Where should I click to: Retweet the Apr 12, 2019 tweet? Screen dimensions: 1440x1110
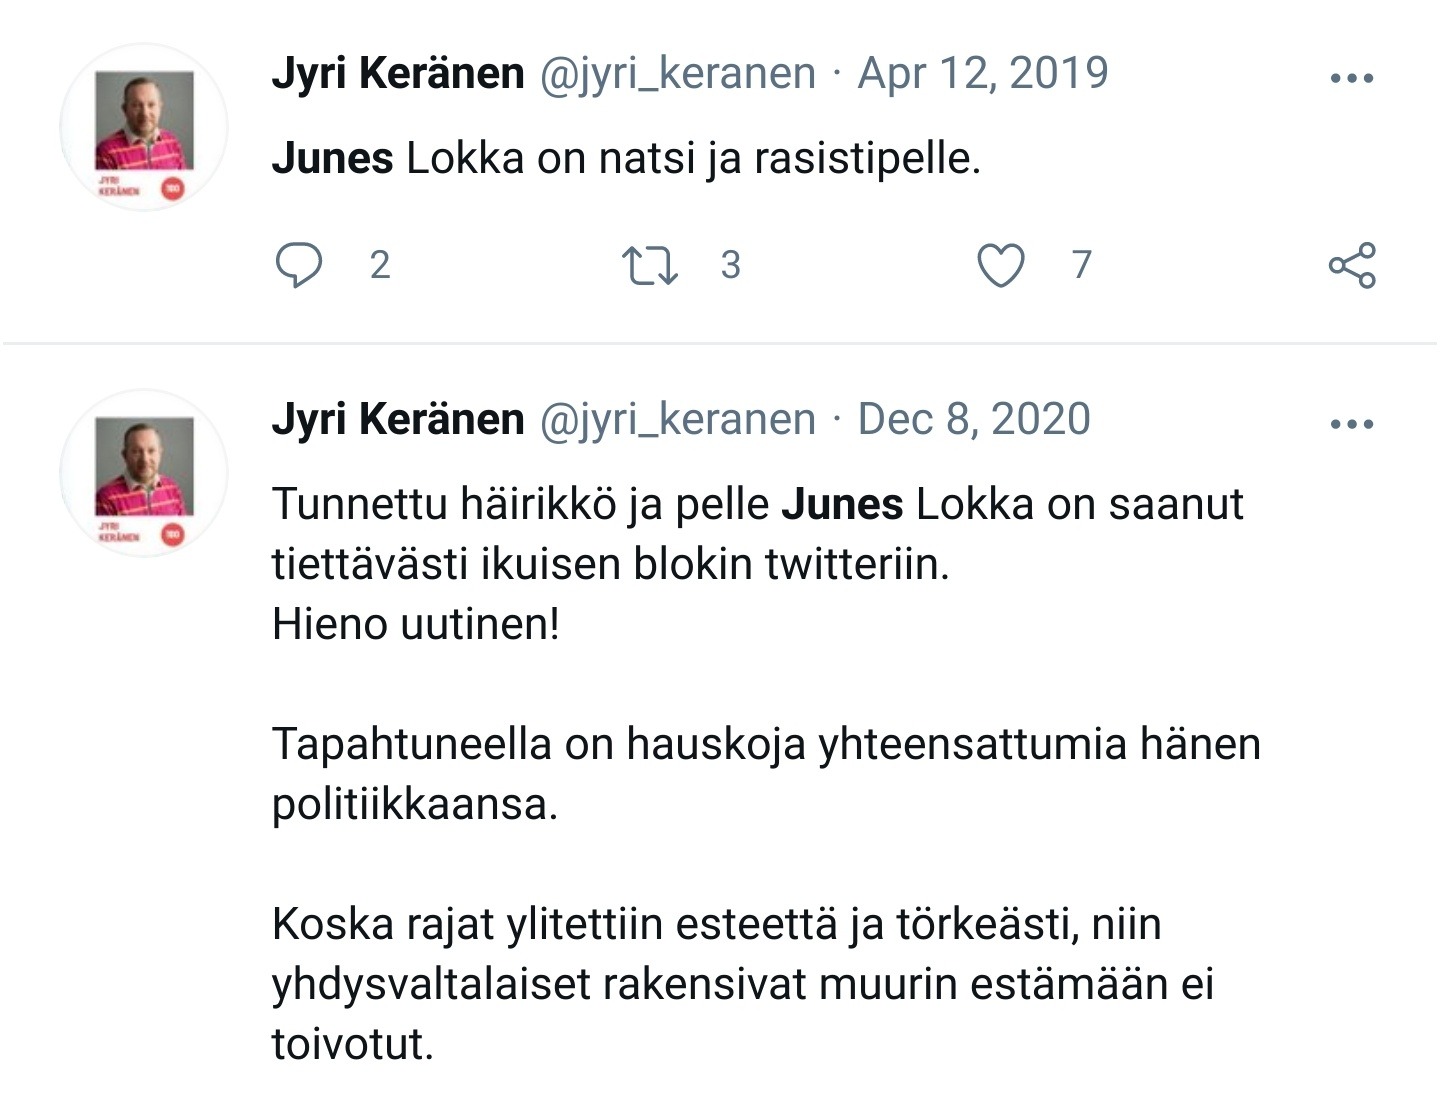point(650,266)
